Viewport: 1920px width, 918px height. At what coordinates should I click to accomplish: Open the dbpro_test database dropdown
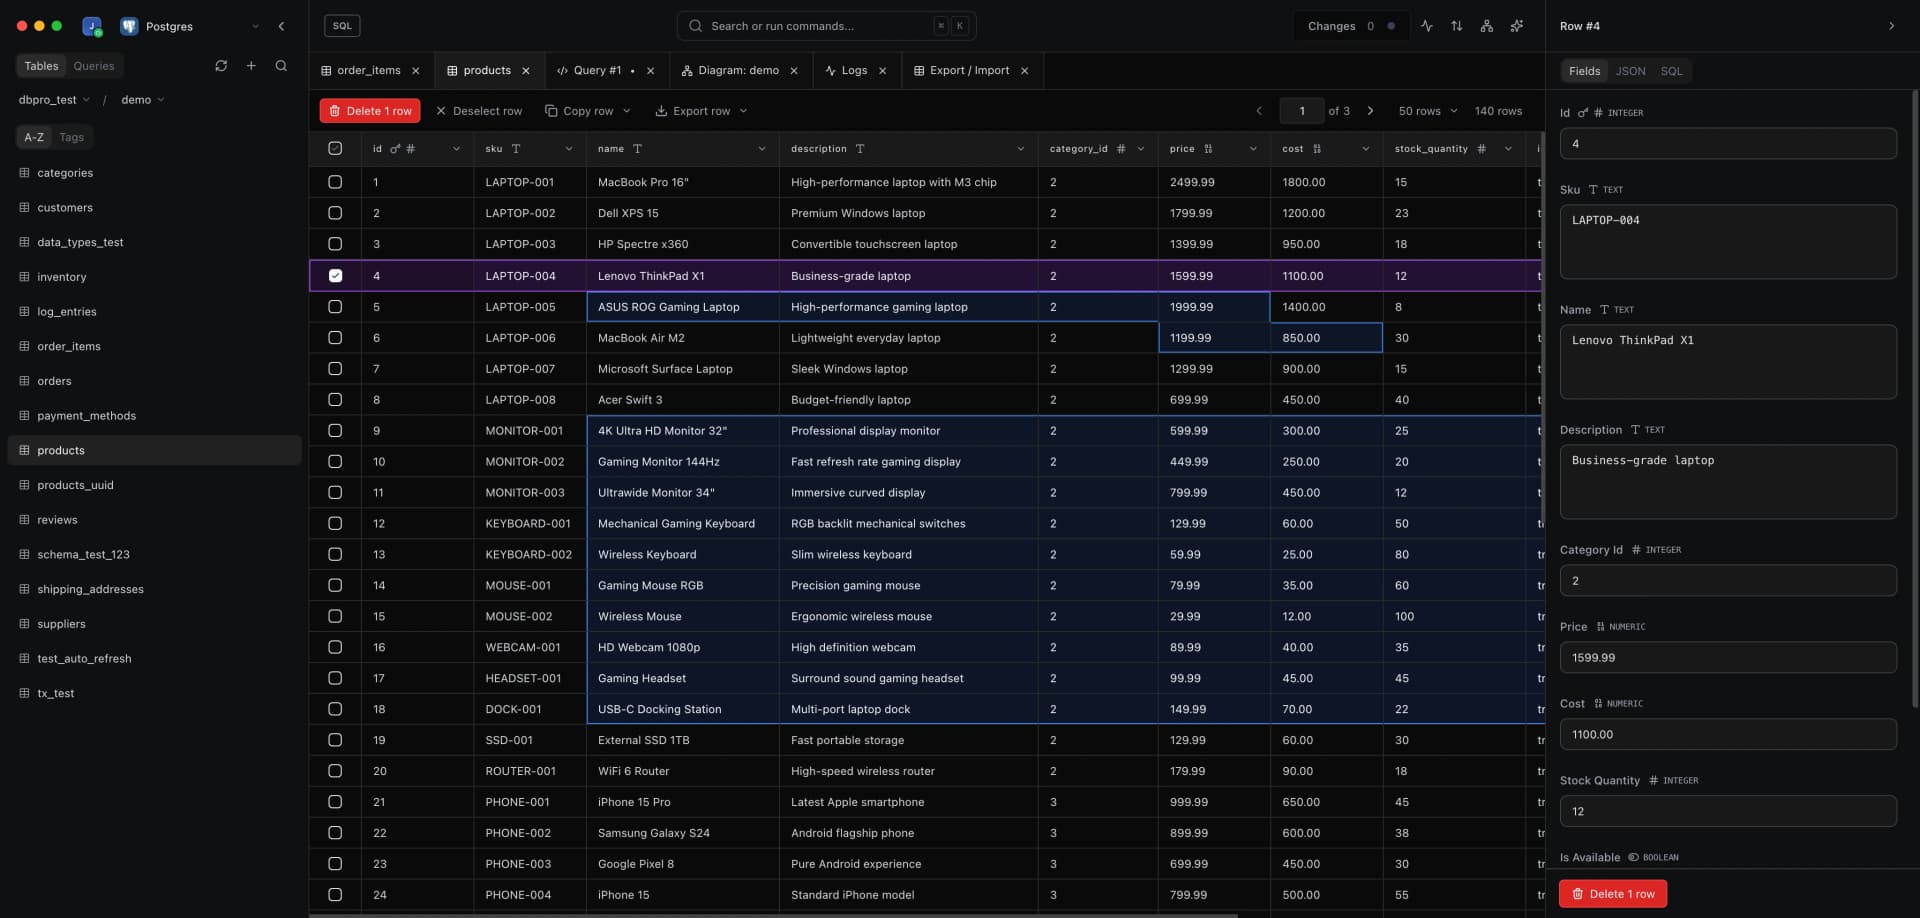[x=54, y=100]
